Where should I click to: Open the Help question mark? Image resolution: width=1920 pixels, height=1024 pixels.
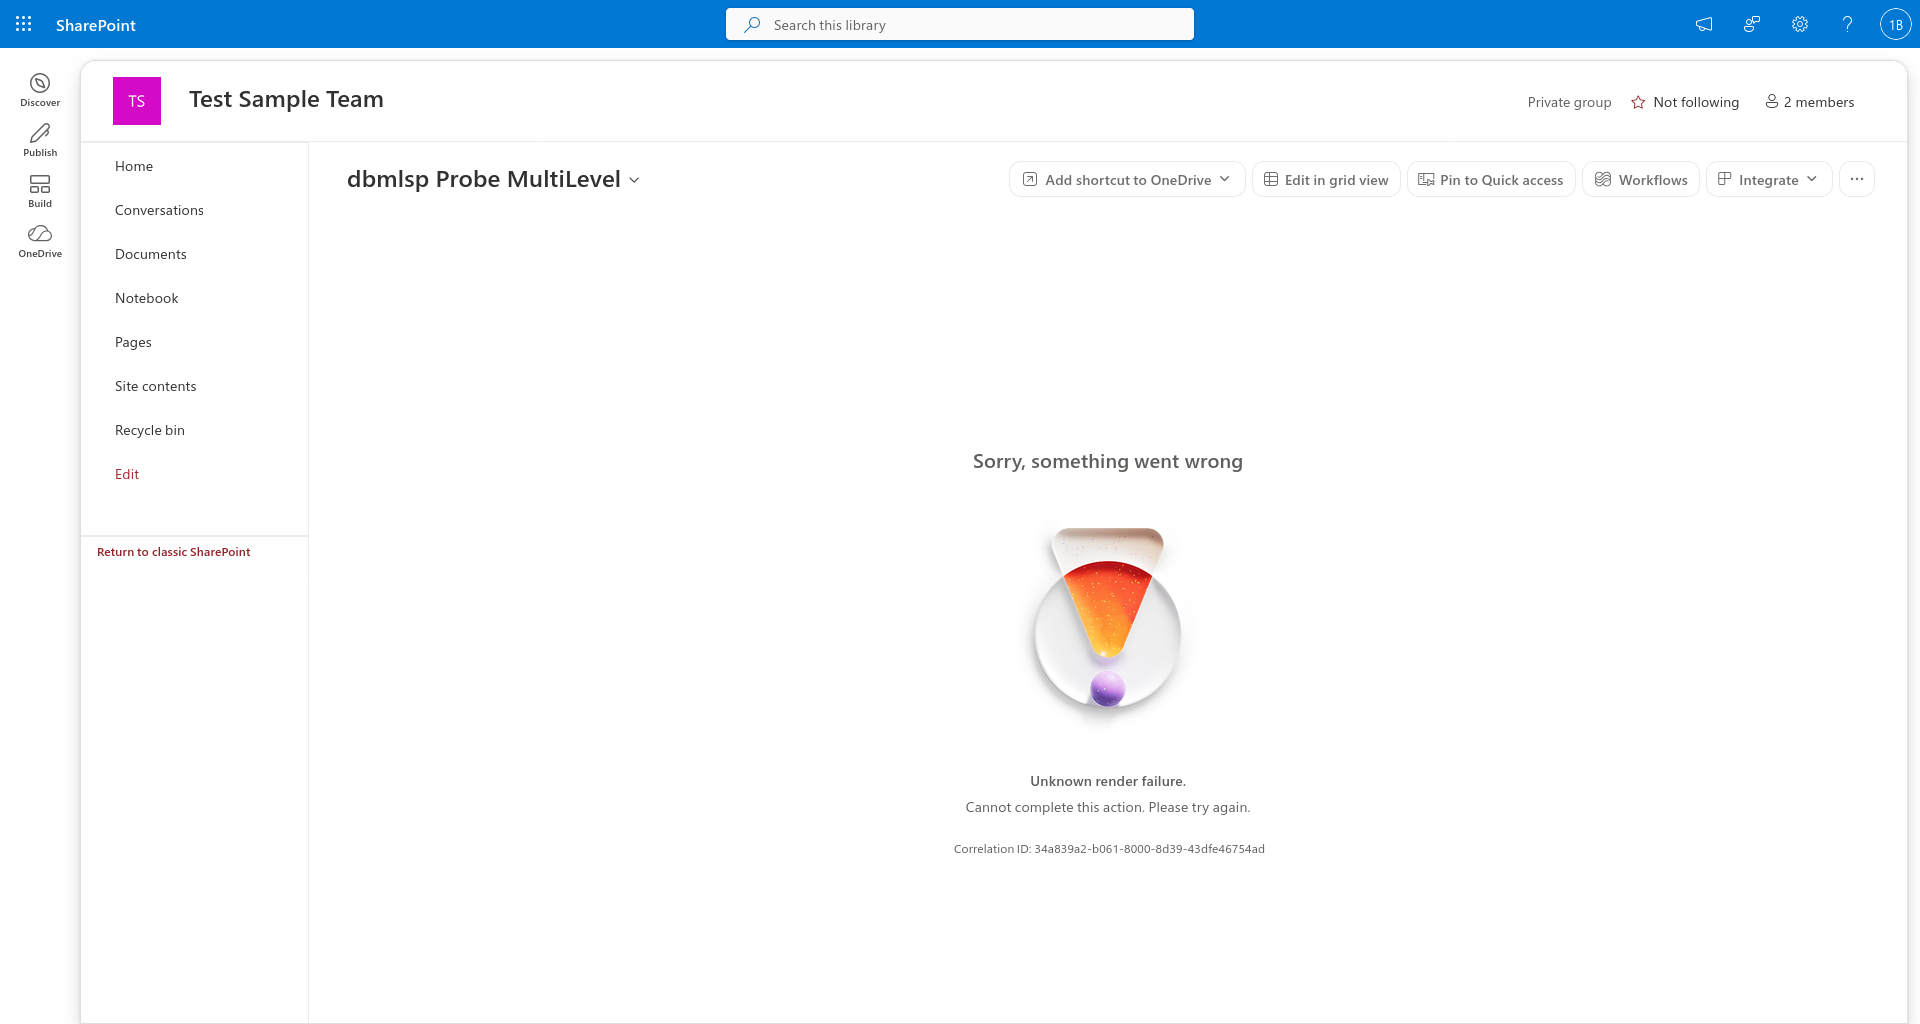pyautogui.click(x=1848, y=24)
